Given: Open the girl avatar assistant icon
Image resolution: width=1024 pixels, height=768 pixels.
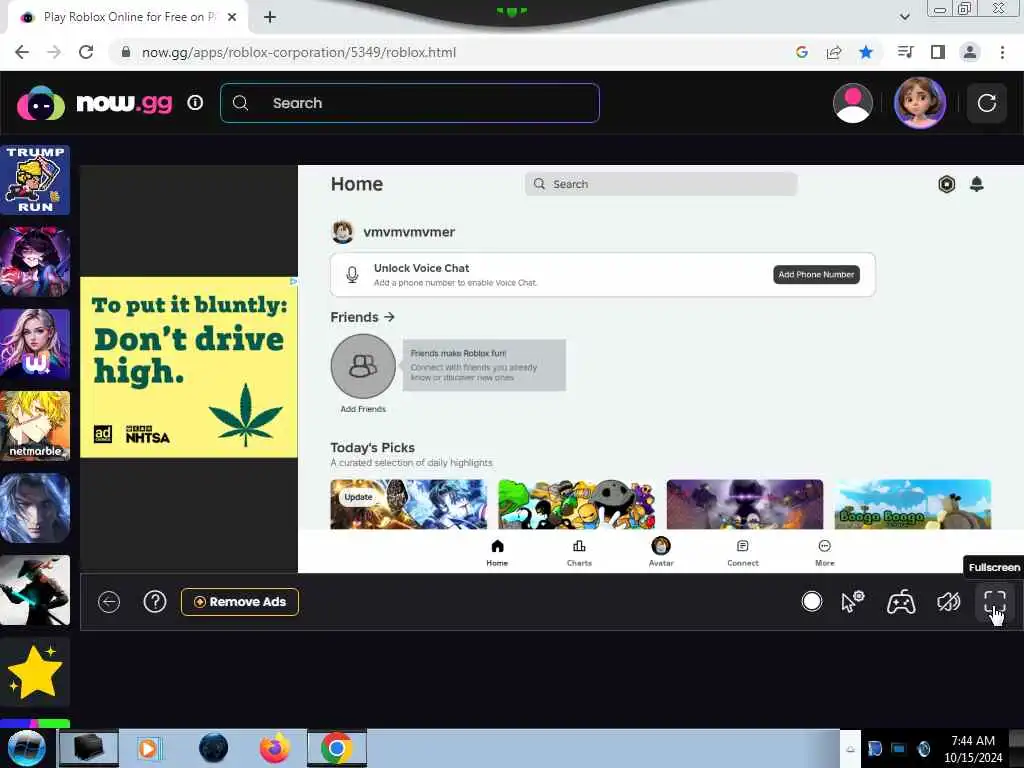Looking at the screenshot, I should (x=920, y=103).
